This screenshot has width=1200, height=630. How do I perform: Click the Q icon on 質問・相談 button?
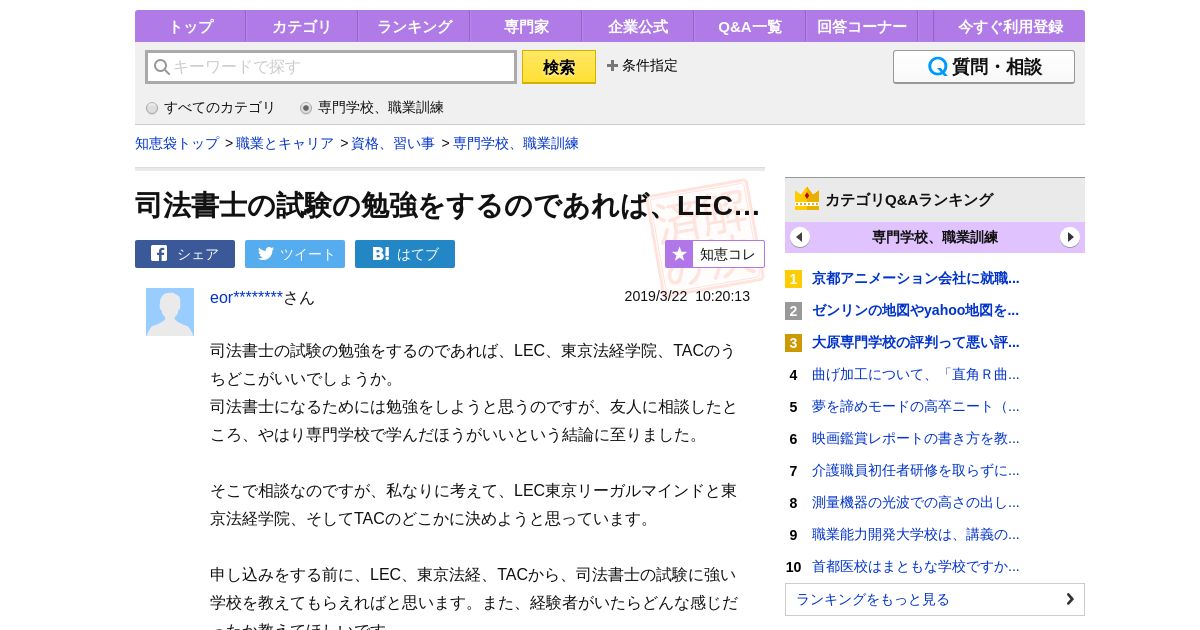[938, 67]
